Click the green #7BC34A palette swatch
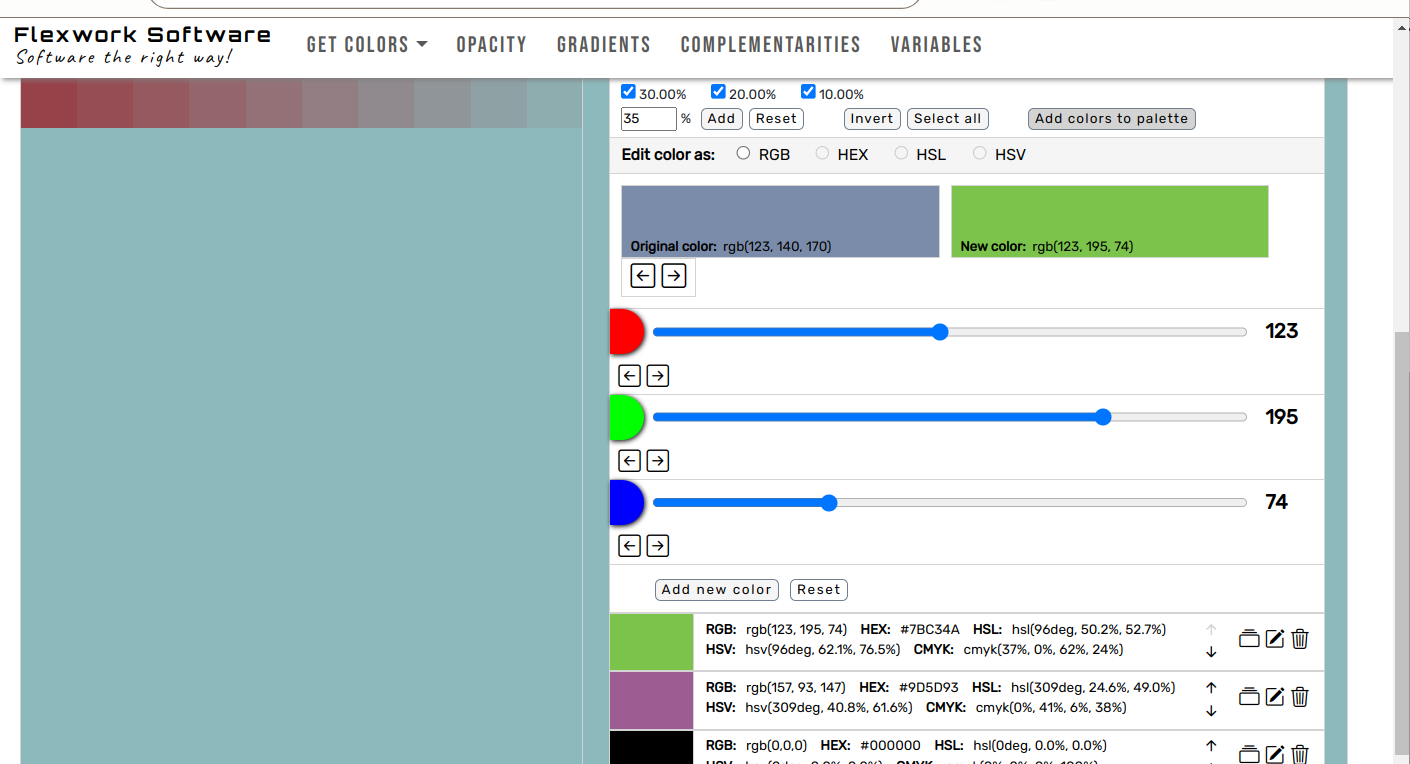 point(651,642)
